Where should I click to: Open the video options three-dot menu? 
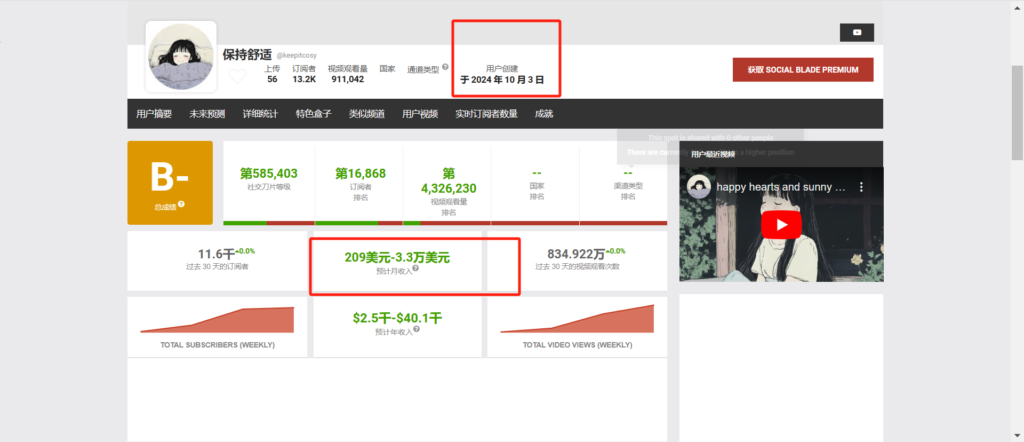point(861,187)
